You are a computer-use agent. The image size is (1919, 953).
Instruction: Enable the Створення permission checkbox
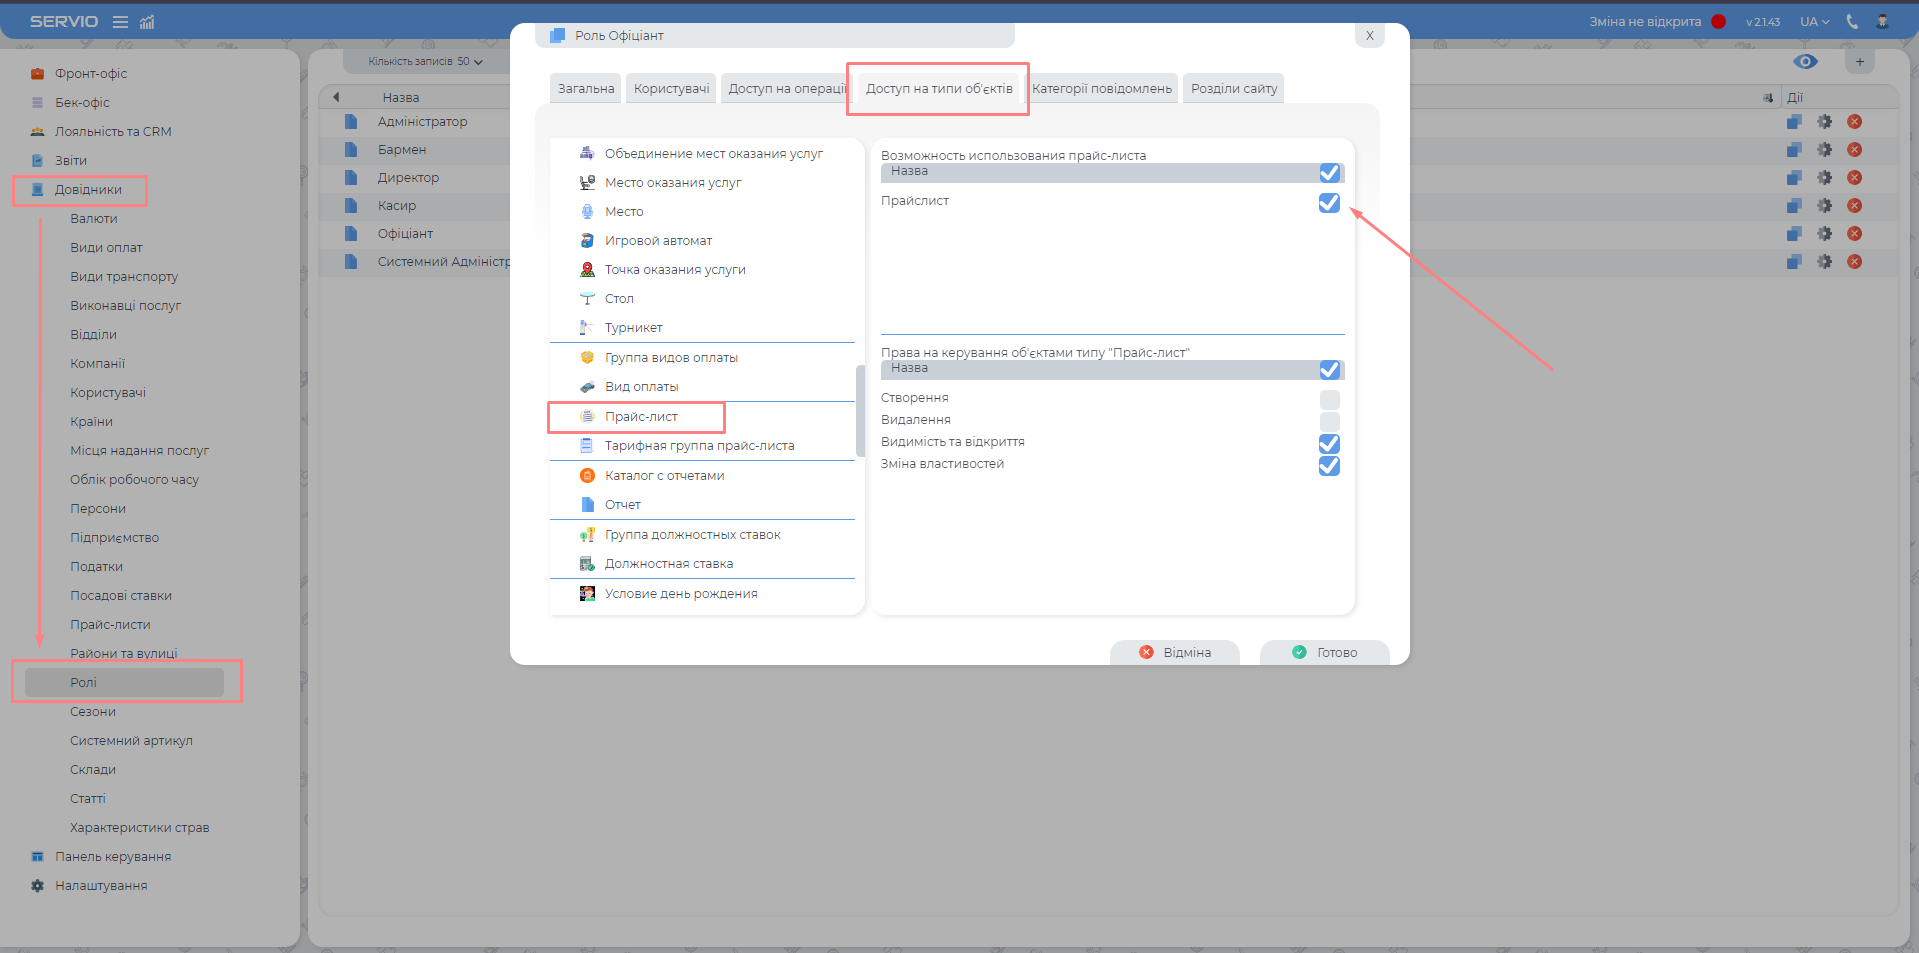pos(1329,399)
